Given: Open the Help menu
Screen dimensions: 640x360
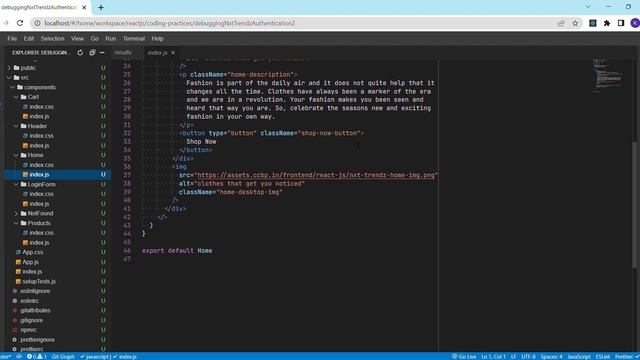Looking at the screenshot, I should 158,38.
